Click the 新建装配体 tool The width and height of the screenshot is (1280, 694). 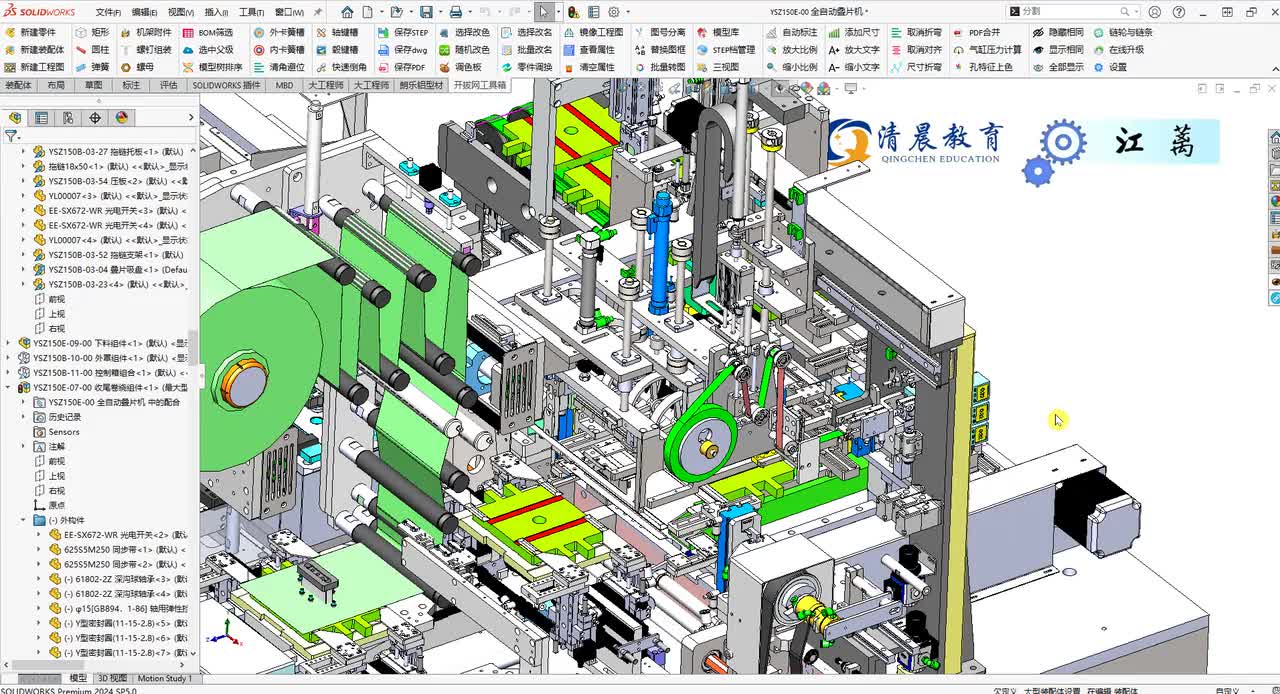(x=34, y=49)
